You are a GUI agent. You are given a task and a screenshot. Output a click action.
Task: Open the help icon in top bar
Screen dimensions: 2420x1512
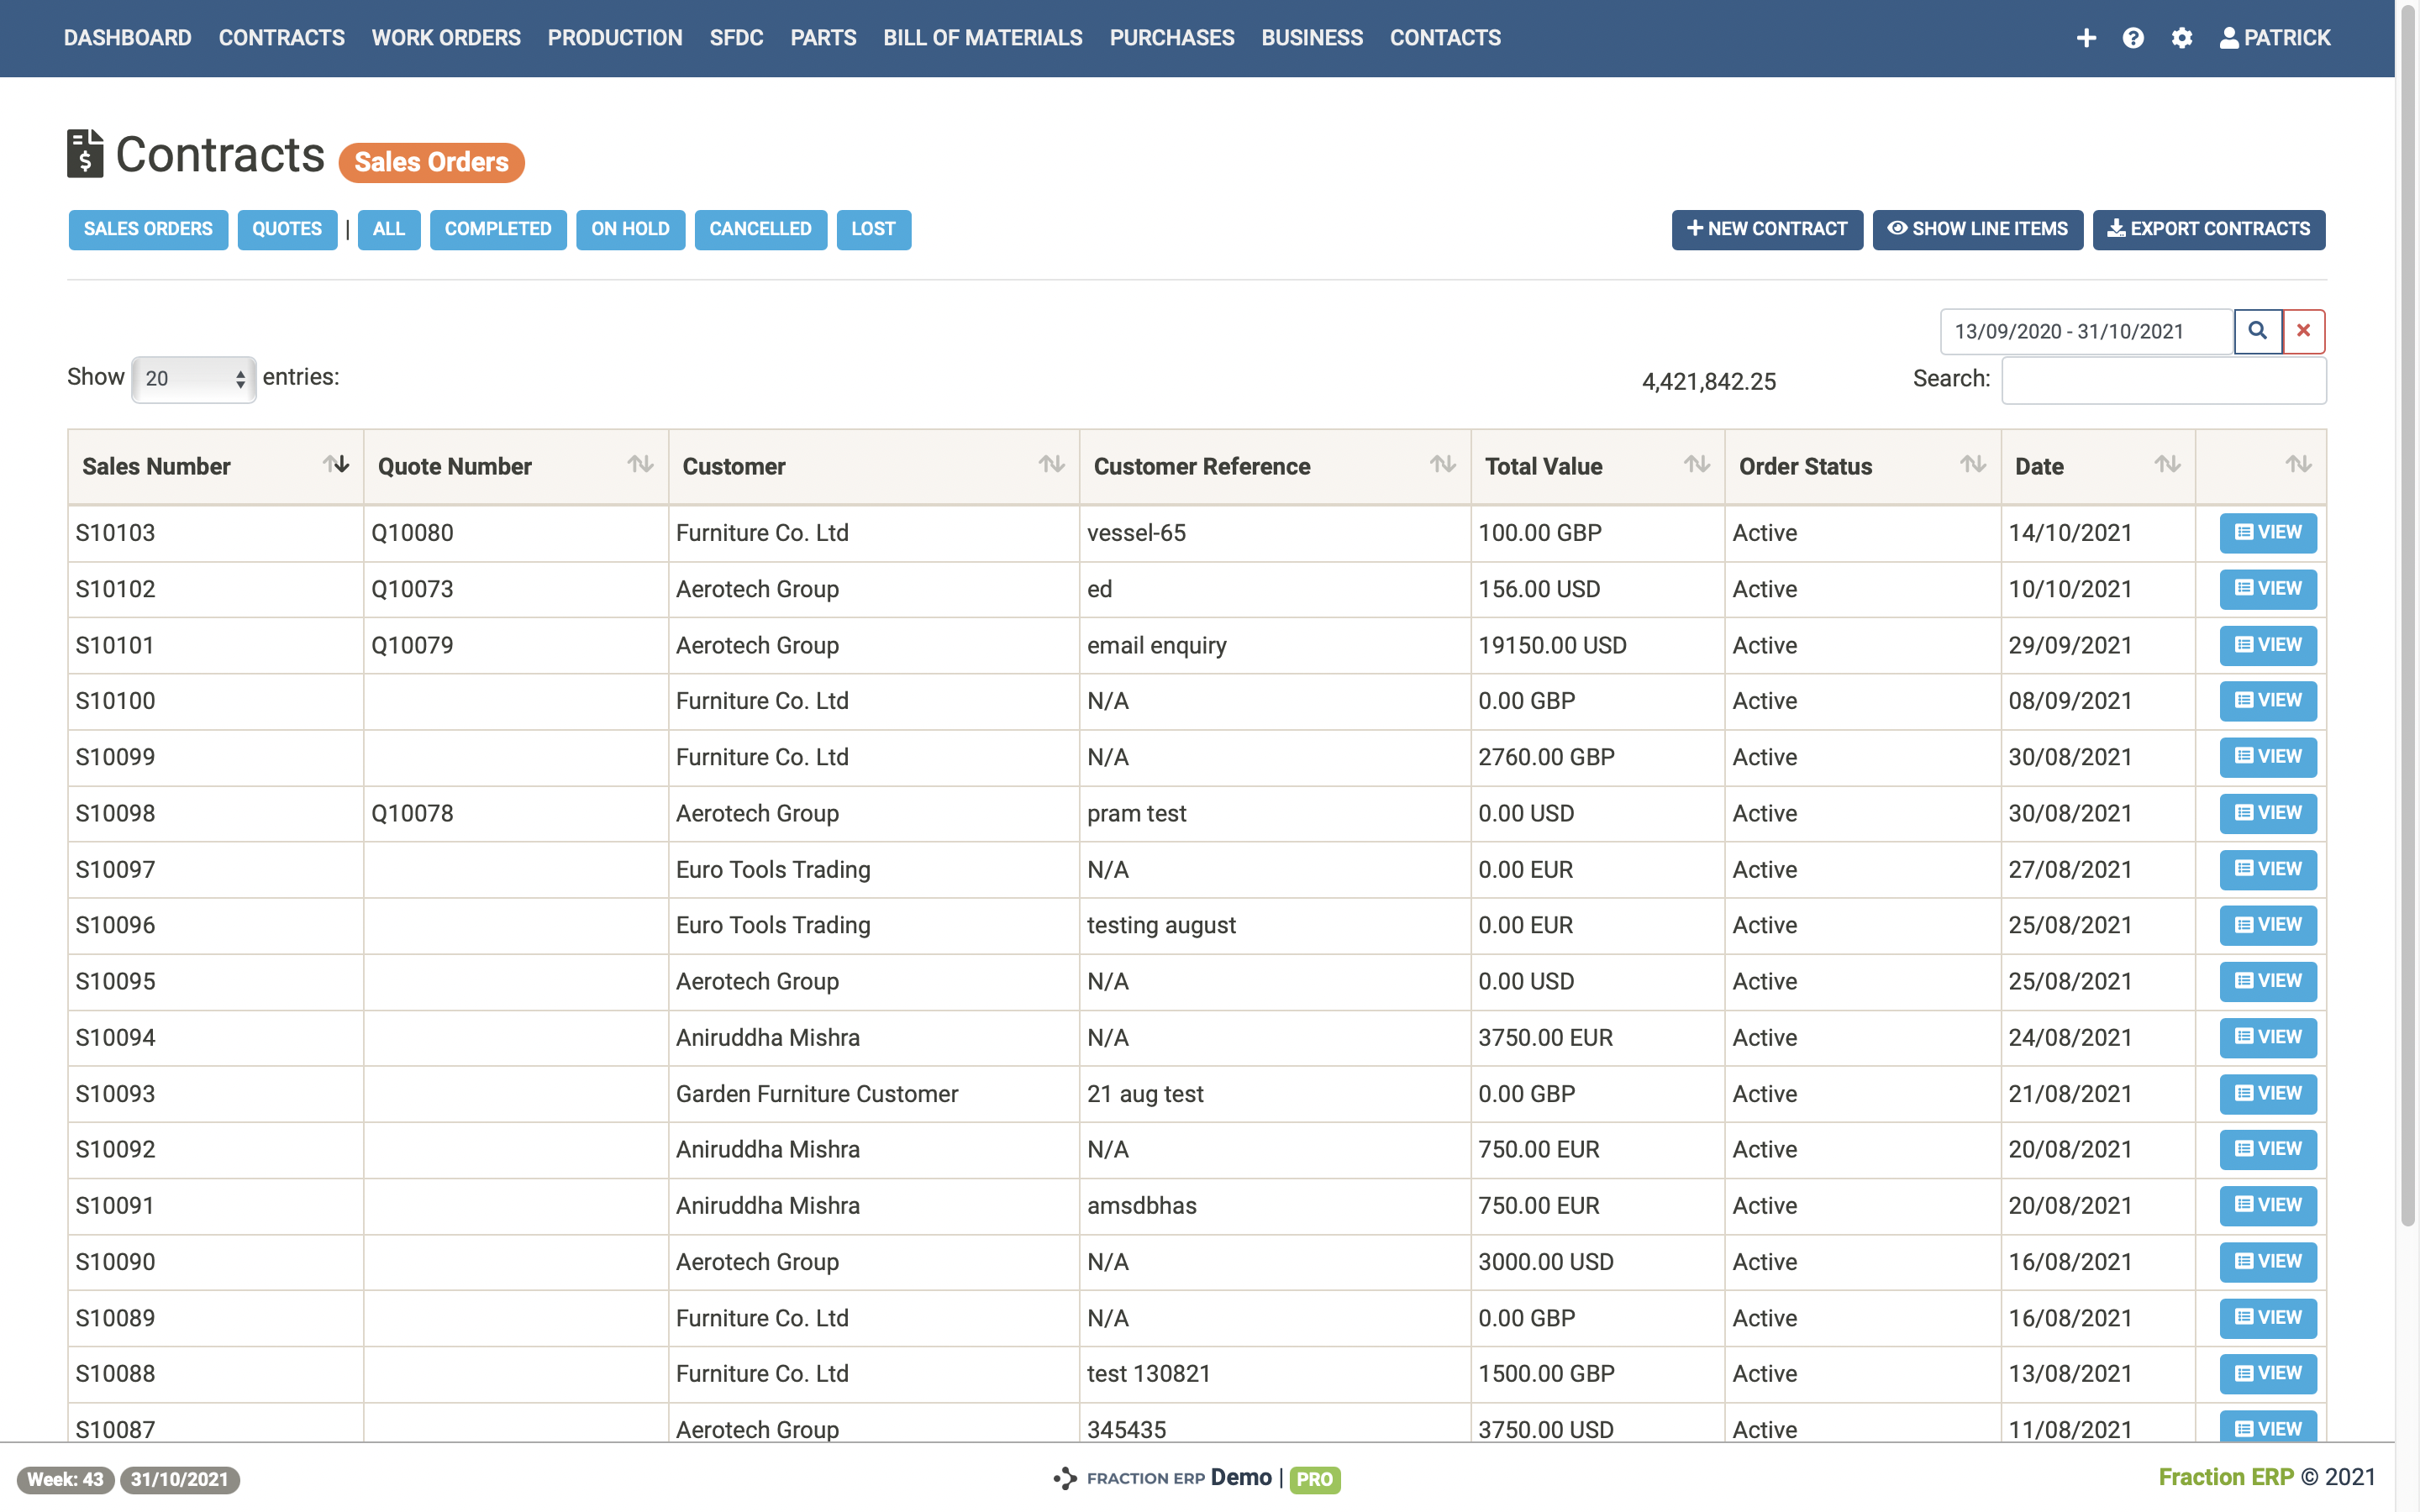point(2134,38)
